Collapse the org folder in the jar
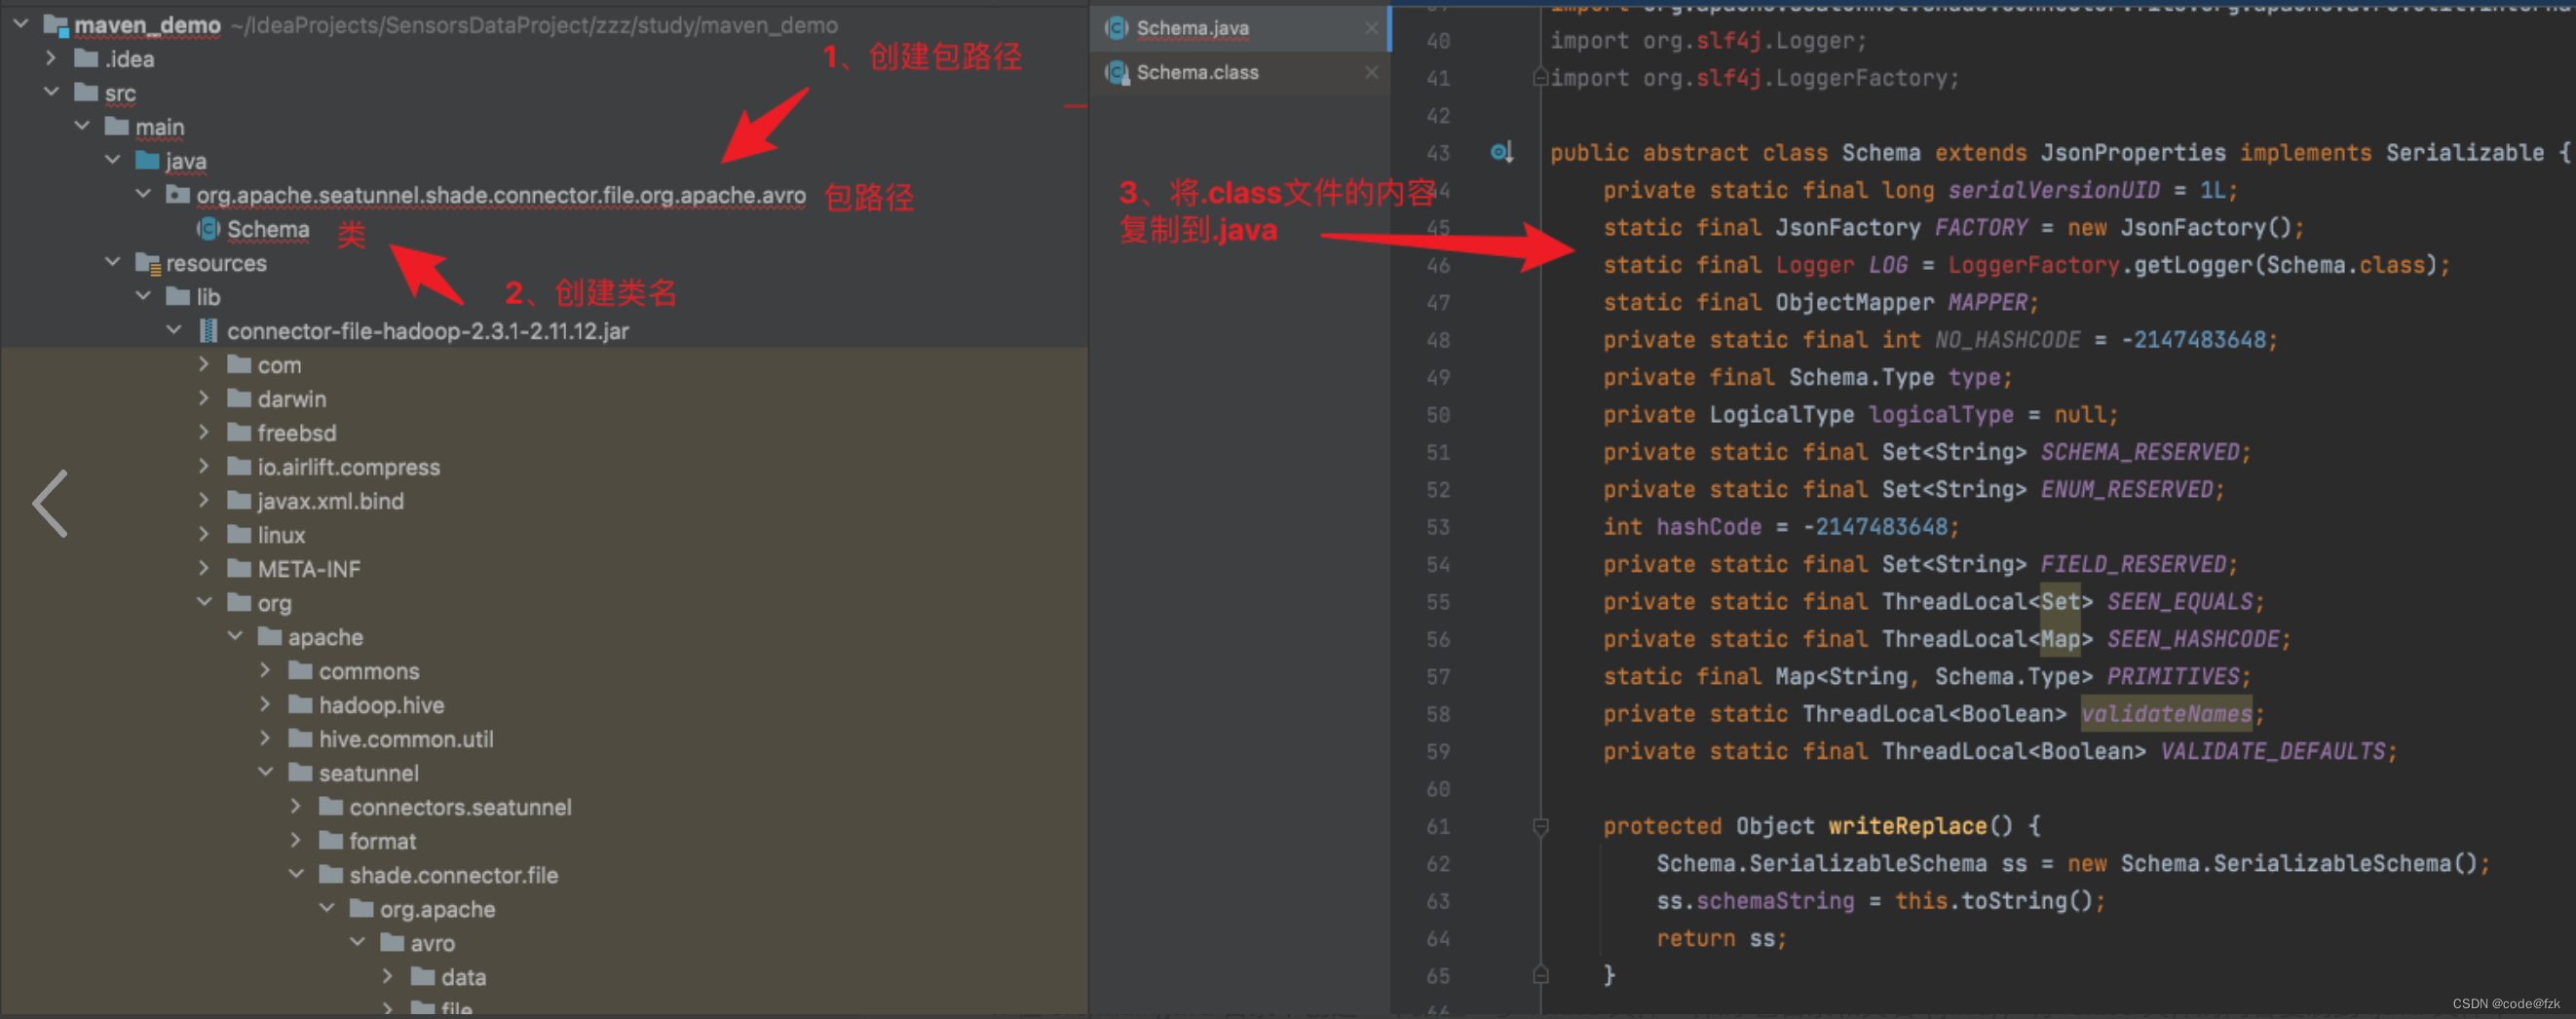2576x1019 pixels. (204, 602)
